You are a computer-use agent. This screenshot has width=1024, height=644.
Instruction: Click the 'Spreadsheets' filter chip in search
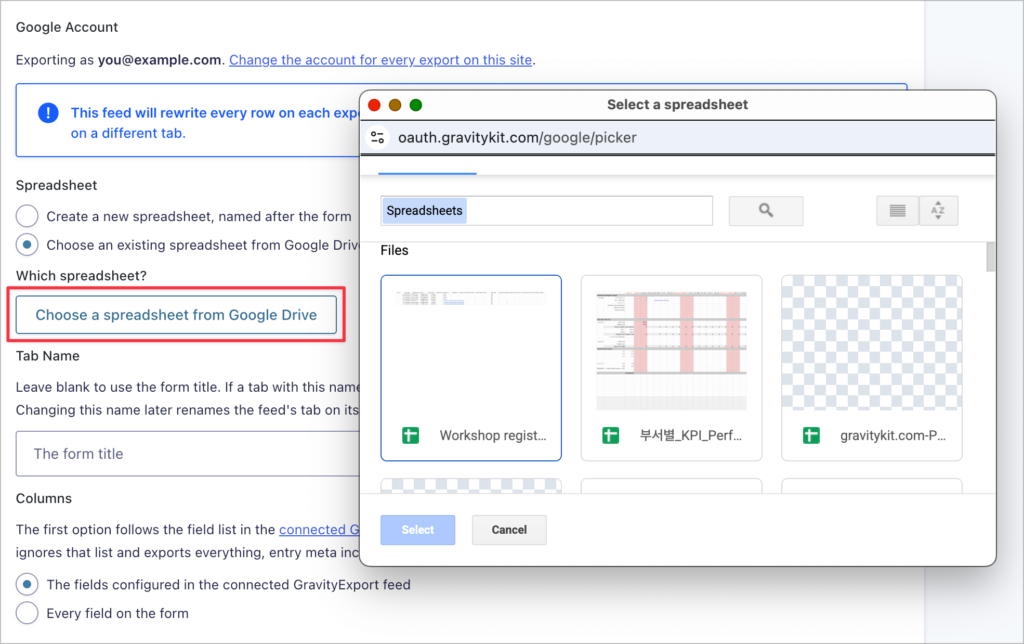click(424, 210)
